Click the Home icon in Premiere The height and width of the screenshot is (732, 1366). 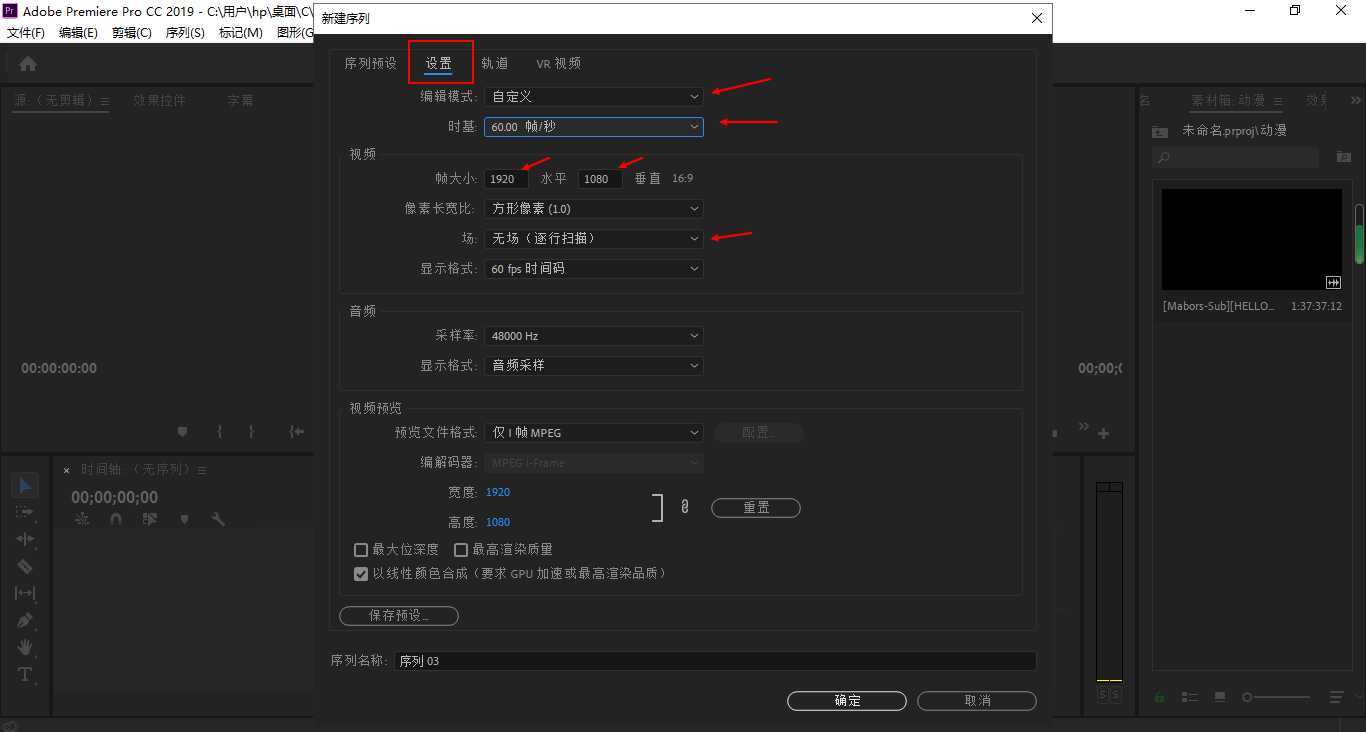(x=28, y=64)
